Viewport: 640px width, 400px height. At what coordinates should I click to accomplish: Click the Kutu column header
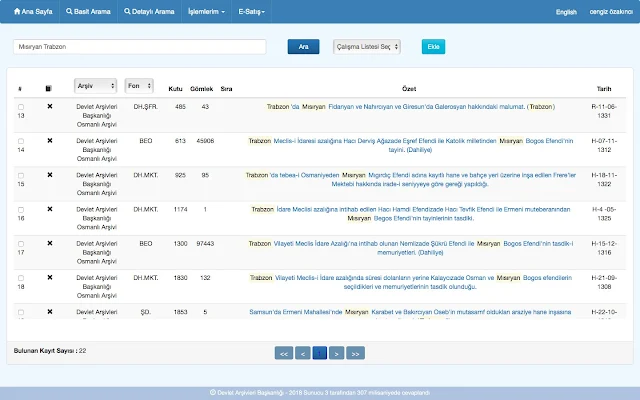pyautogui.click(x=176, y=89)
